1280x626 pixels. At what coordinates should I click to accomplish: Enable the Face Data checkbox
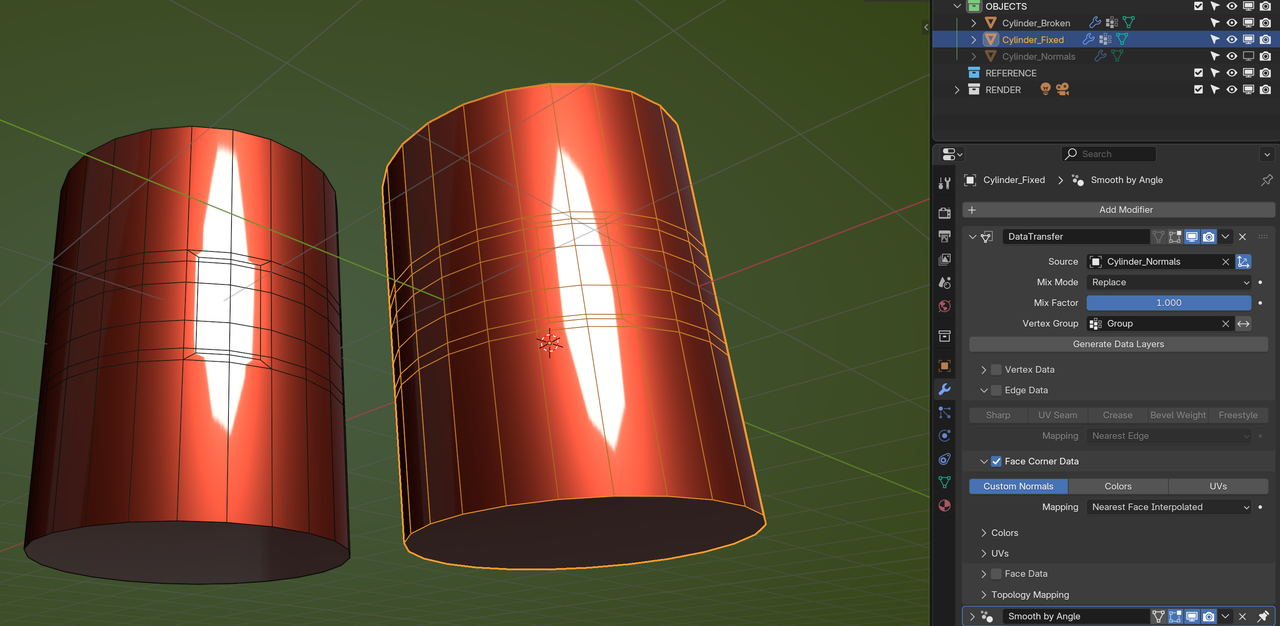(996, 574)
